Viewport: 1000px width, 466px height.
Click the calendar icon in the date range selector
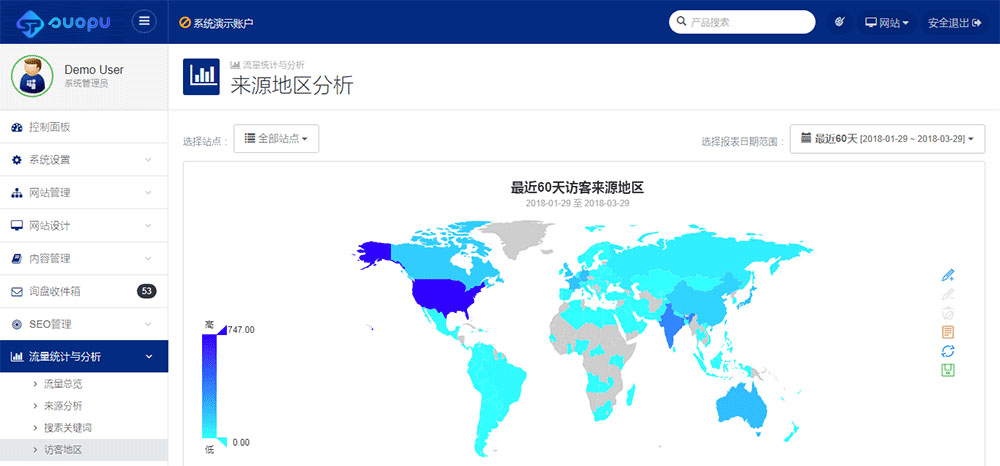[806, 138]
